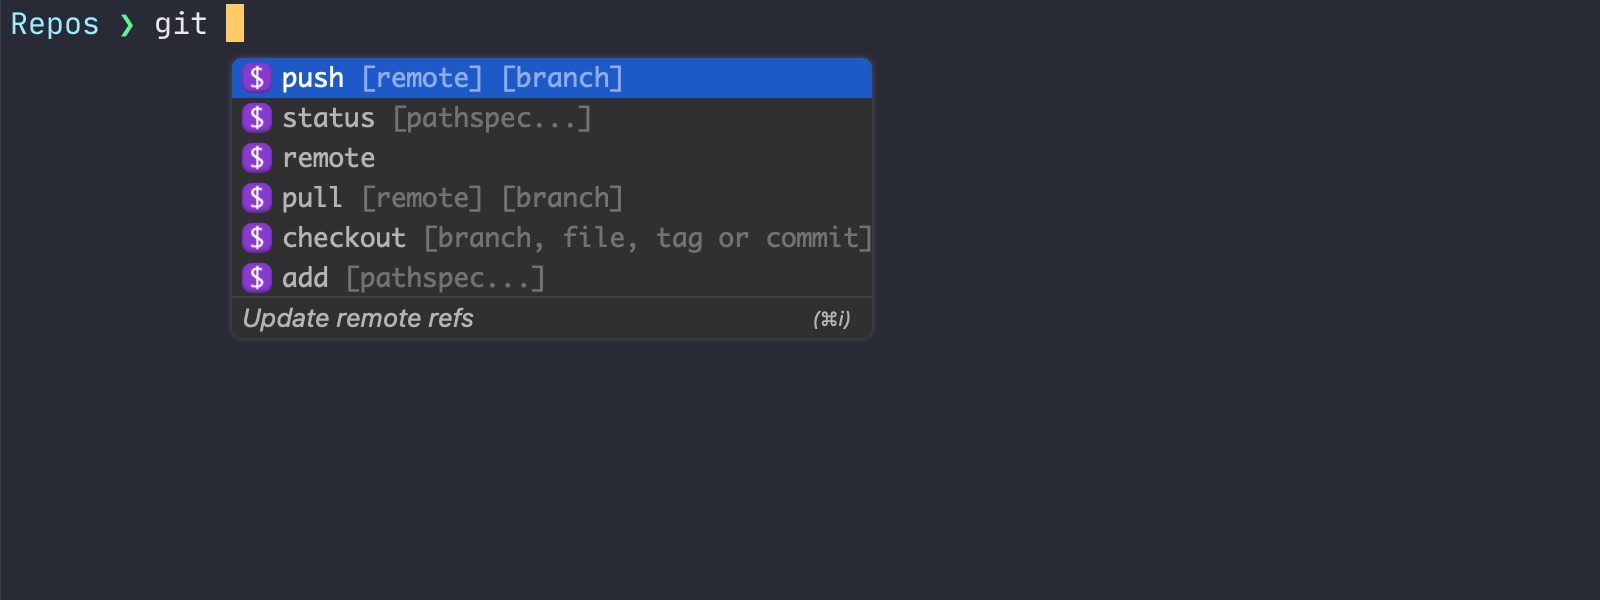Pick the remote subcommand from the list
The width and height of the screenshot is (1600, 600).
tap(328, 158)
